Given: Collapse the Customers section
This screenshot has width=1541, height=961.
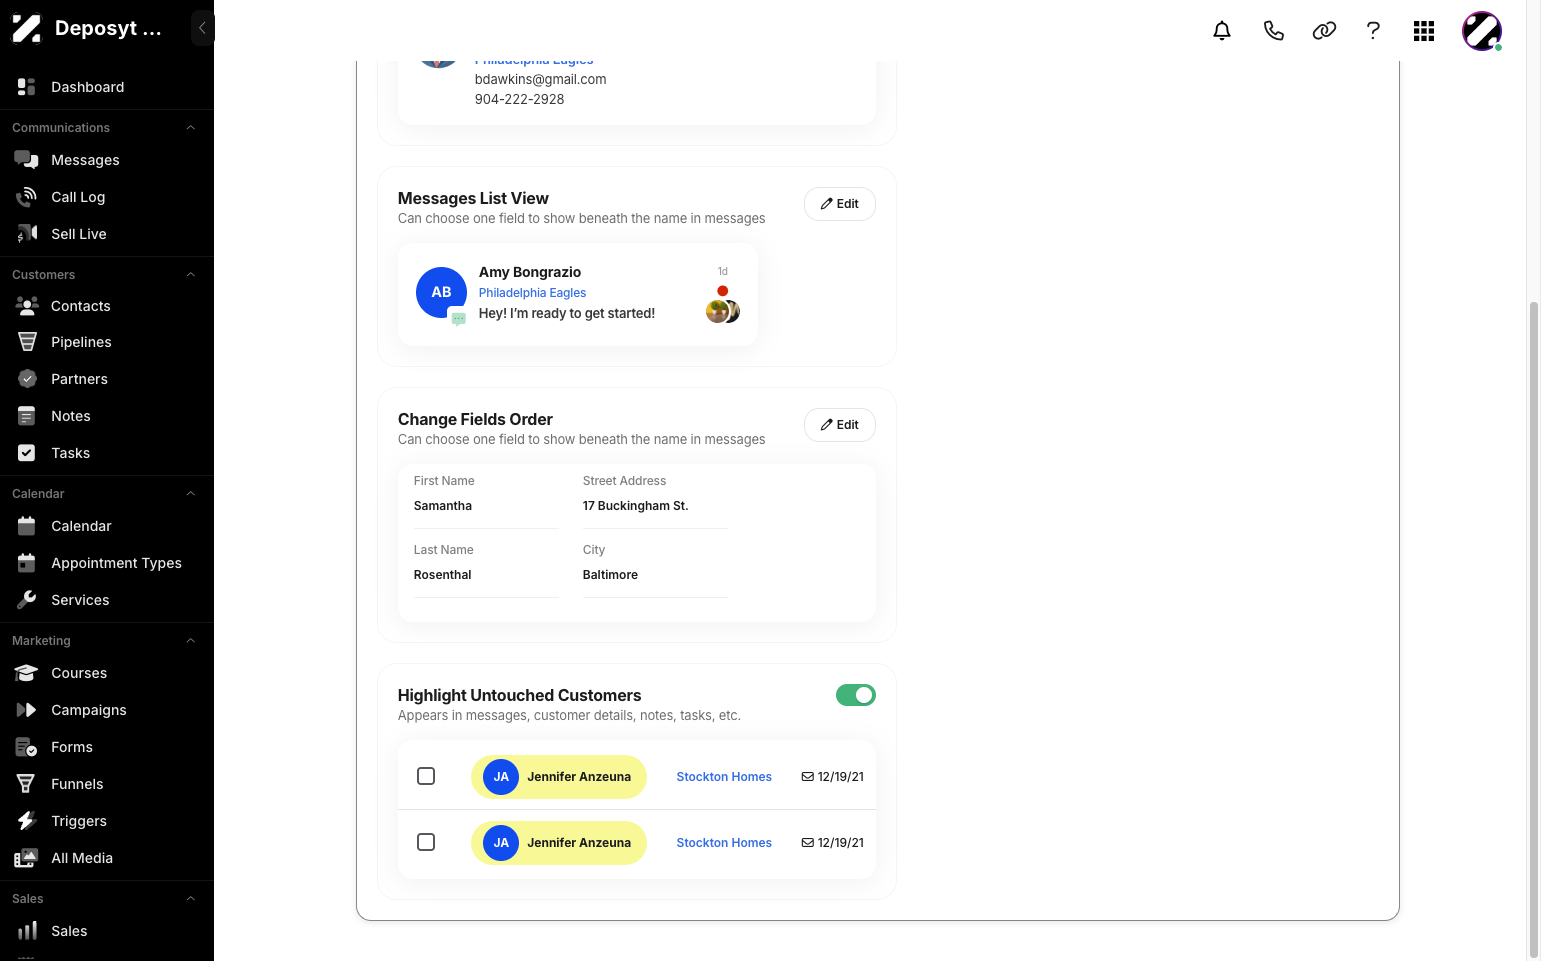Looking at the screenshot, I should (190, 275).
